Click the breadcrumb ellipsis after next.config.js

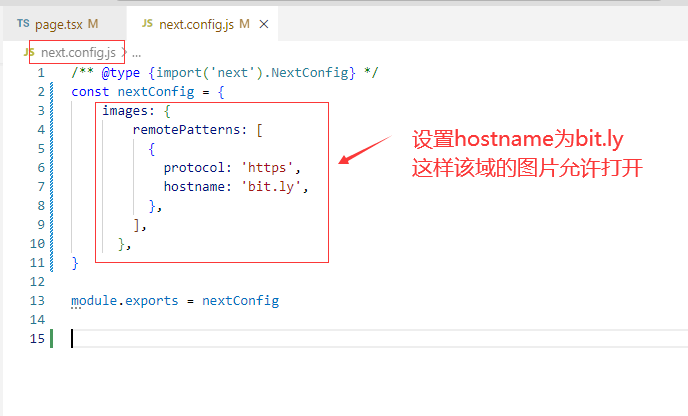(x=136, y=54)
